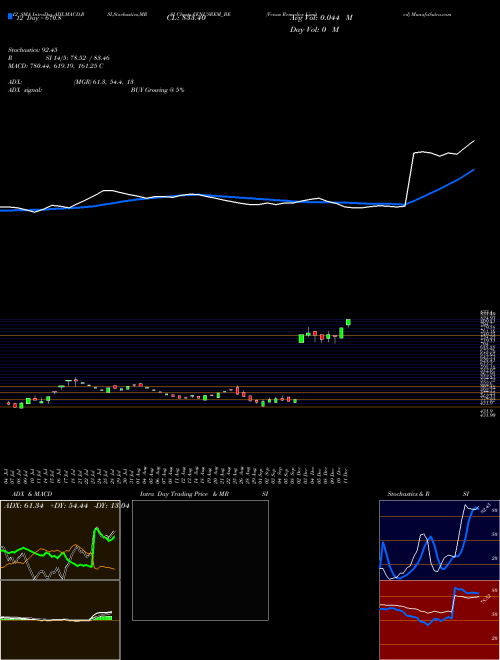Click the 'Stochastics: 92.43' readout

[x=32, y=50]
